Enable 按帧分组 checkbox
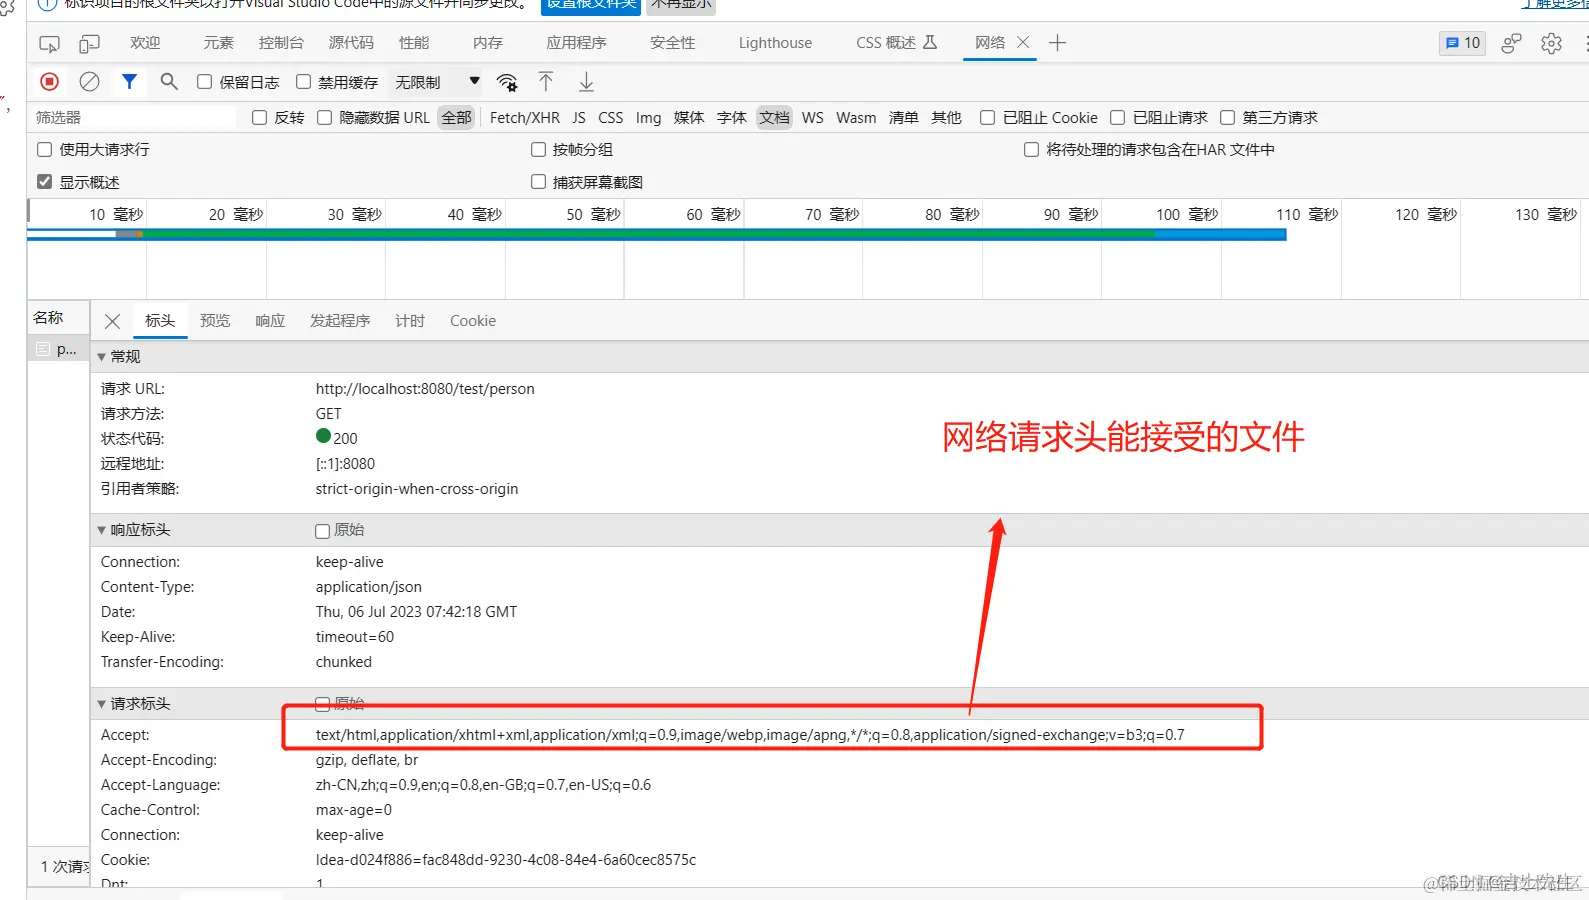1589x900 pixels. [x=538, y=150]
